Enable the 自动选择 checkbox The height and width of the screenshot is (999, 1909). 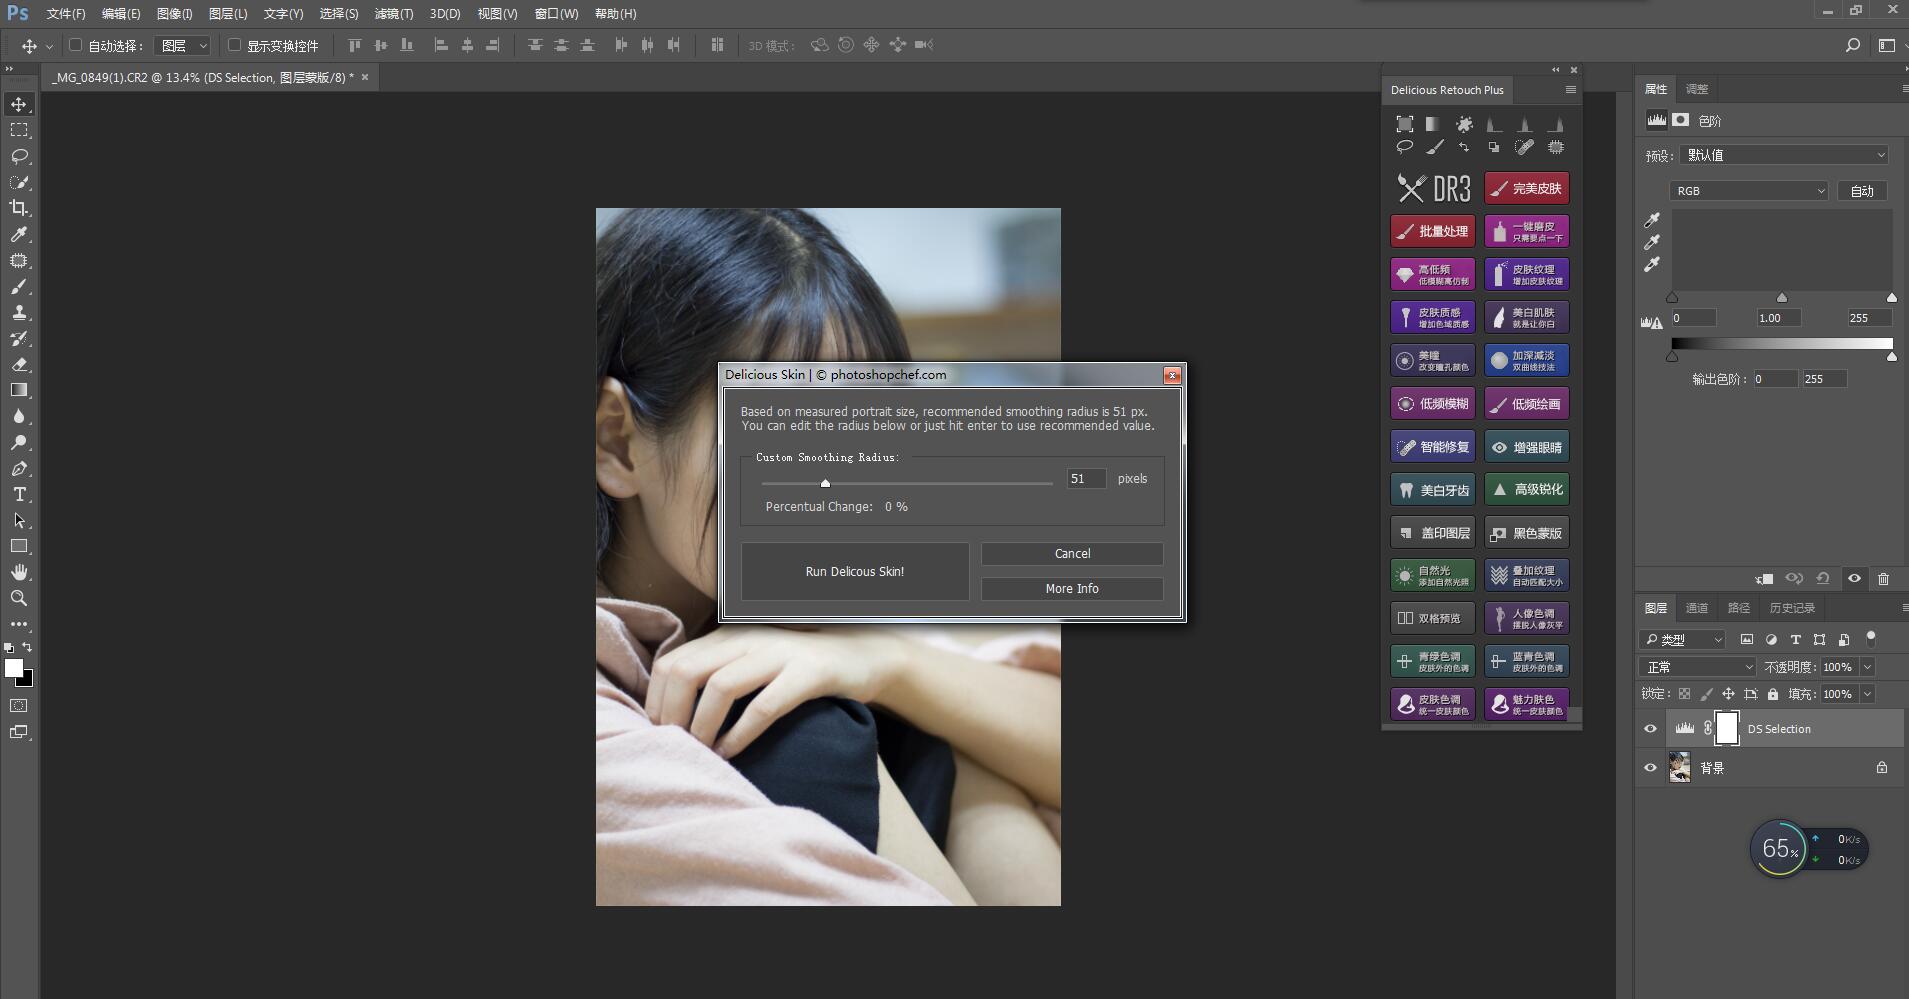[75, 45]
